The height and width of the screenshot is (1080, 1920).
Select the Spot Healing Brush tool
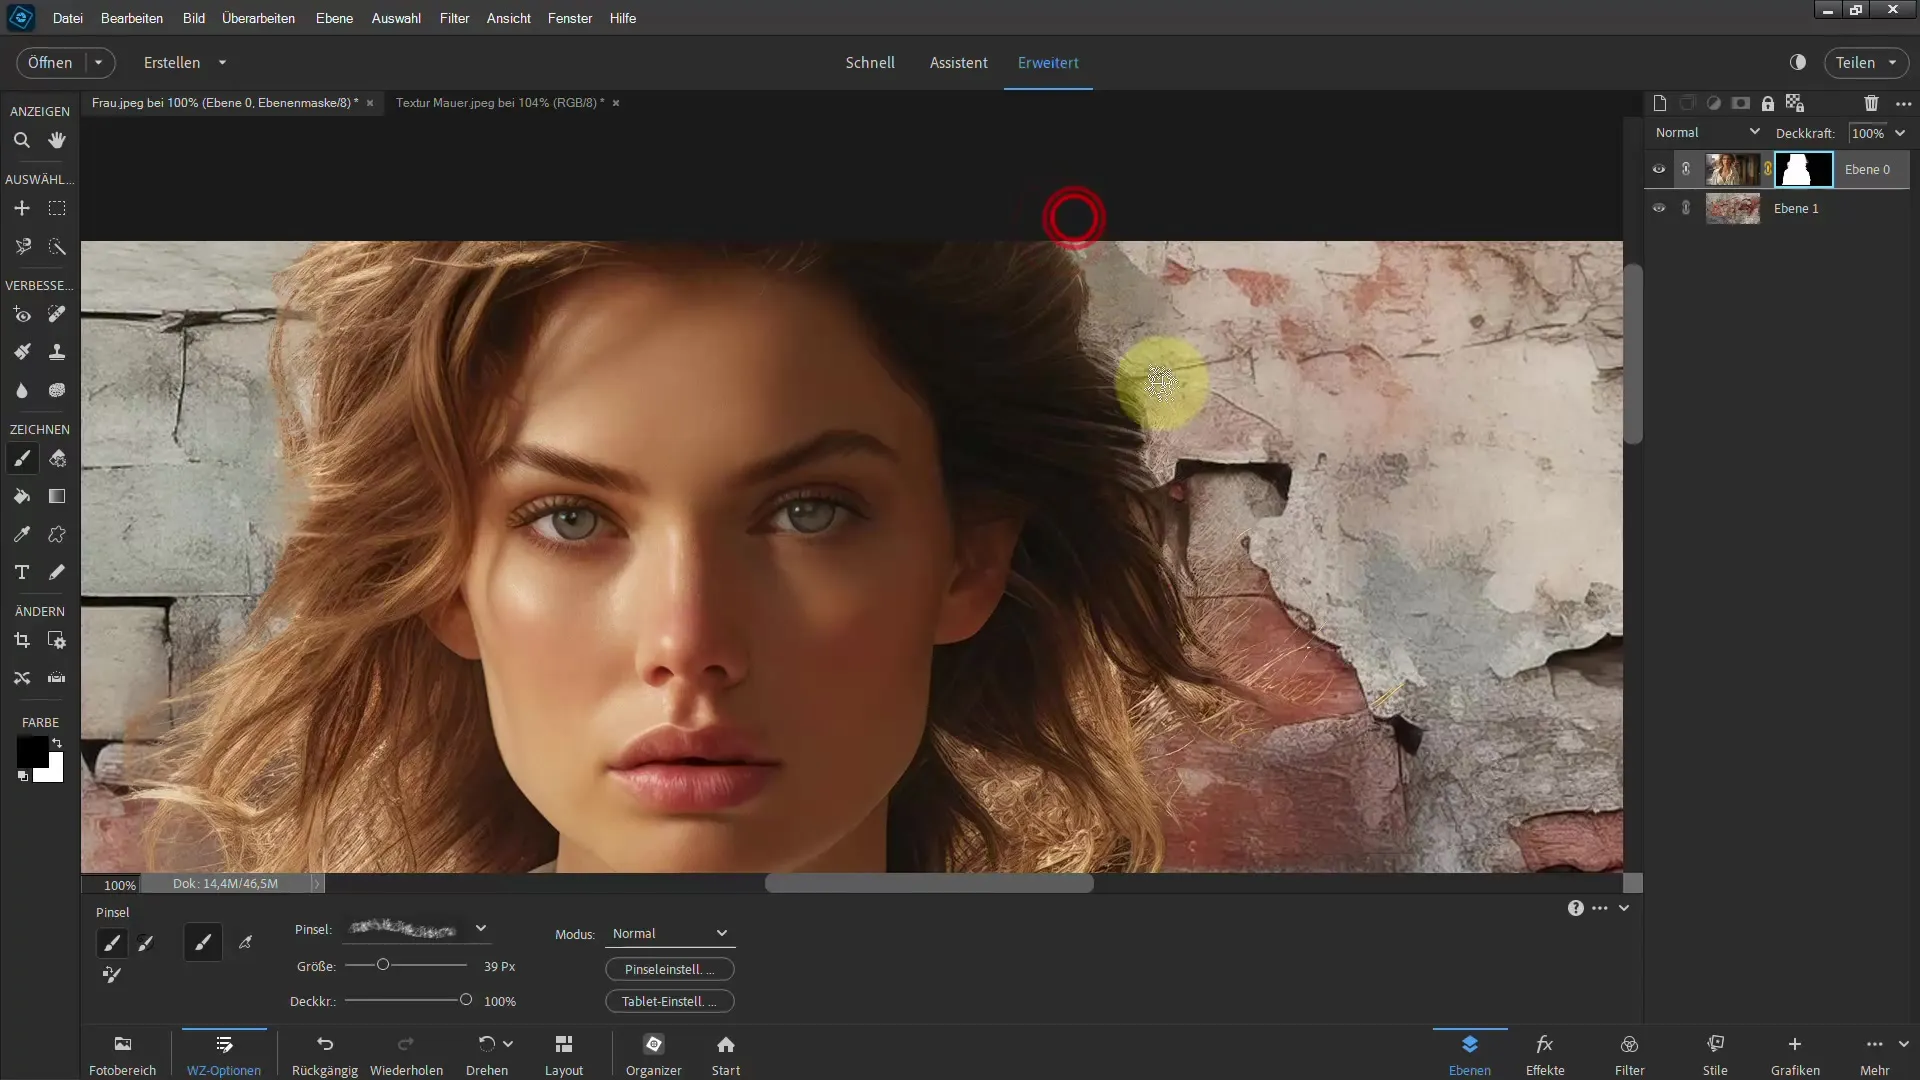57,314
